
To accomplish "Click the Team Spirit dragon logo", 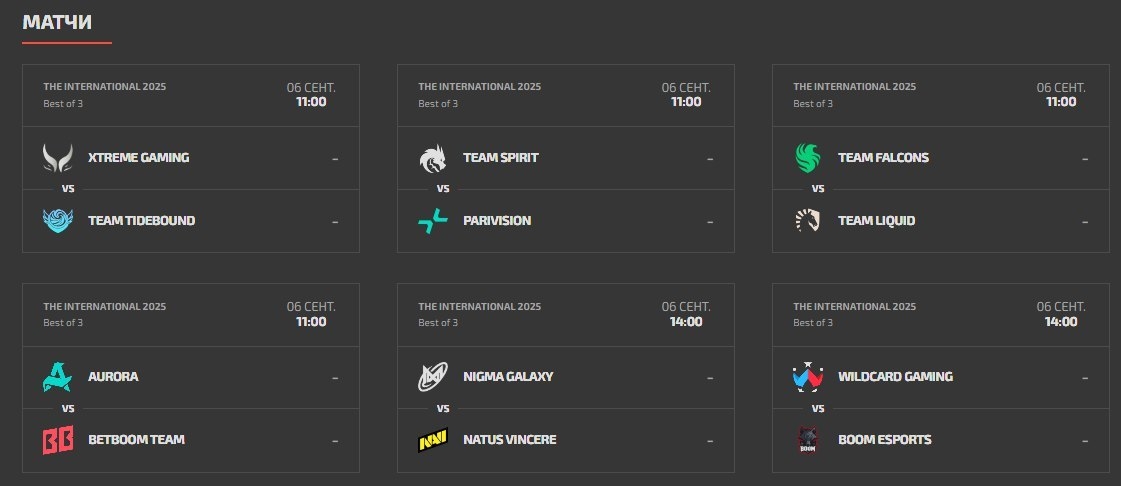I will click(432, 158).
